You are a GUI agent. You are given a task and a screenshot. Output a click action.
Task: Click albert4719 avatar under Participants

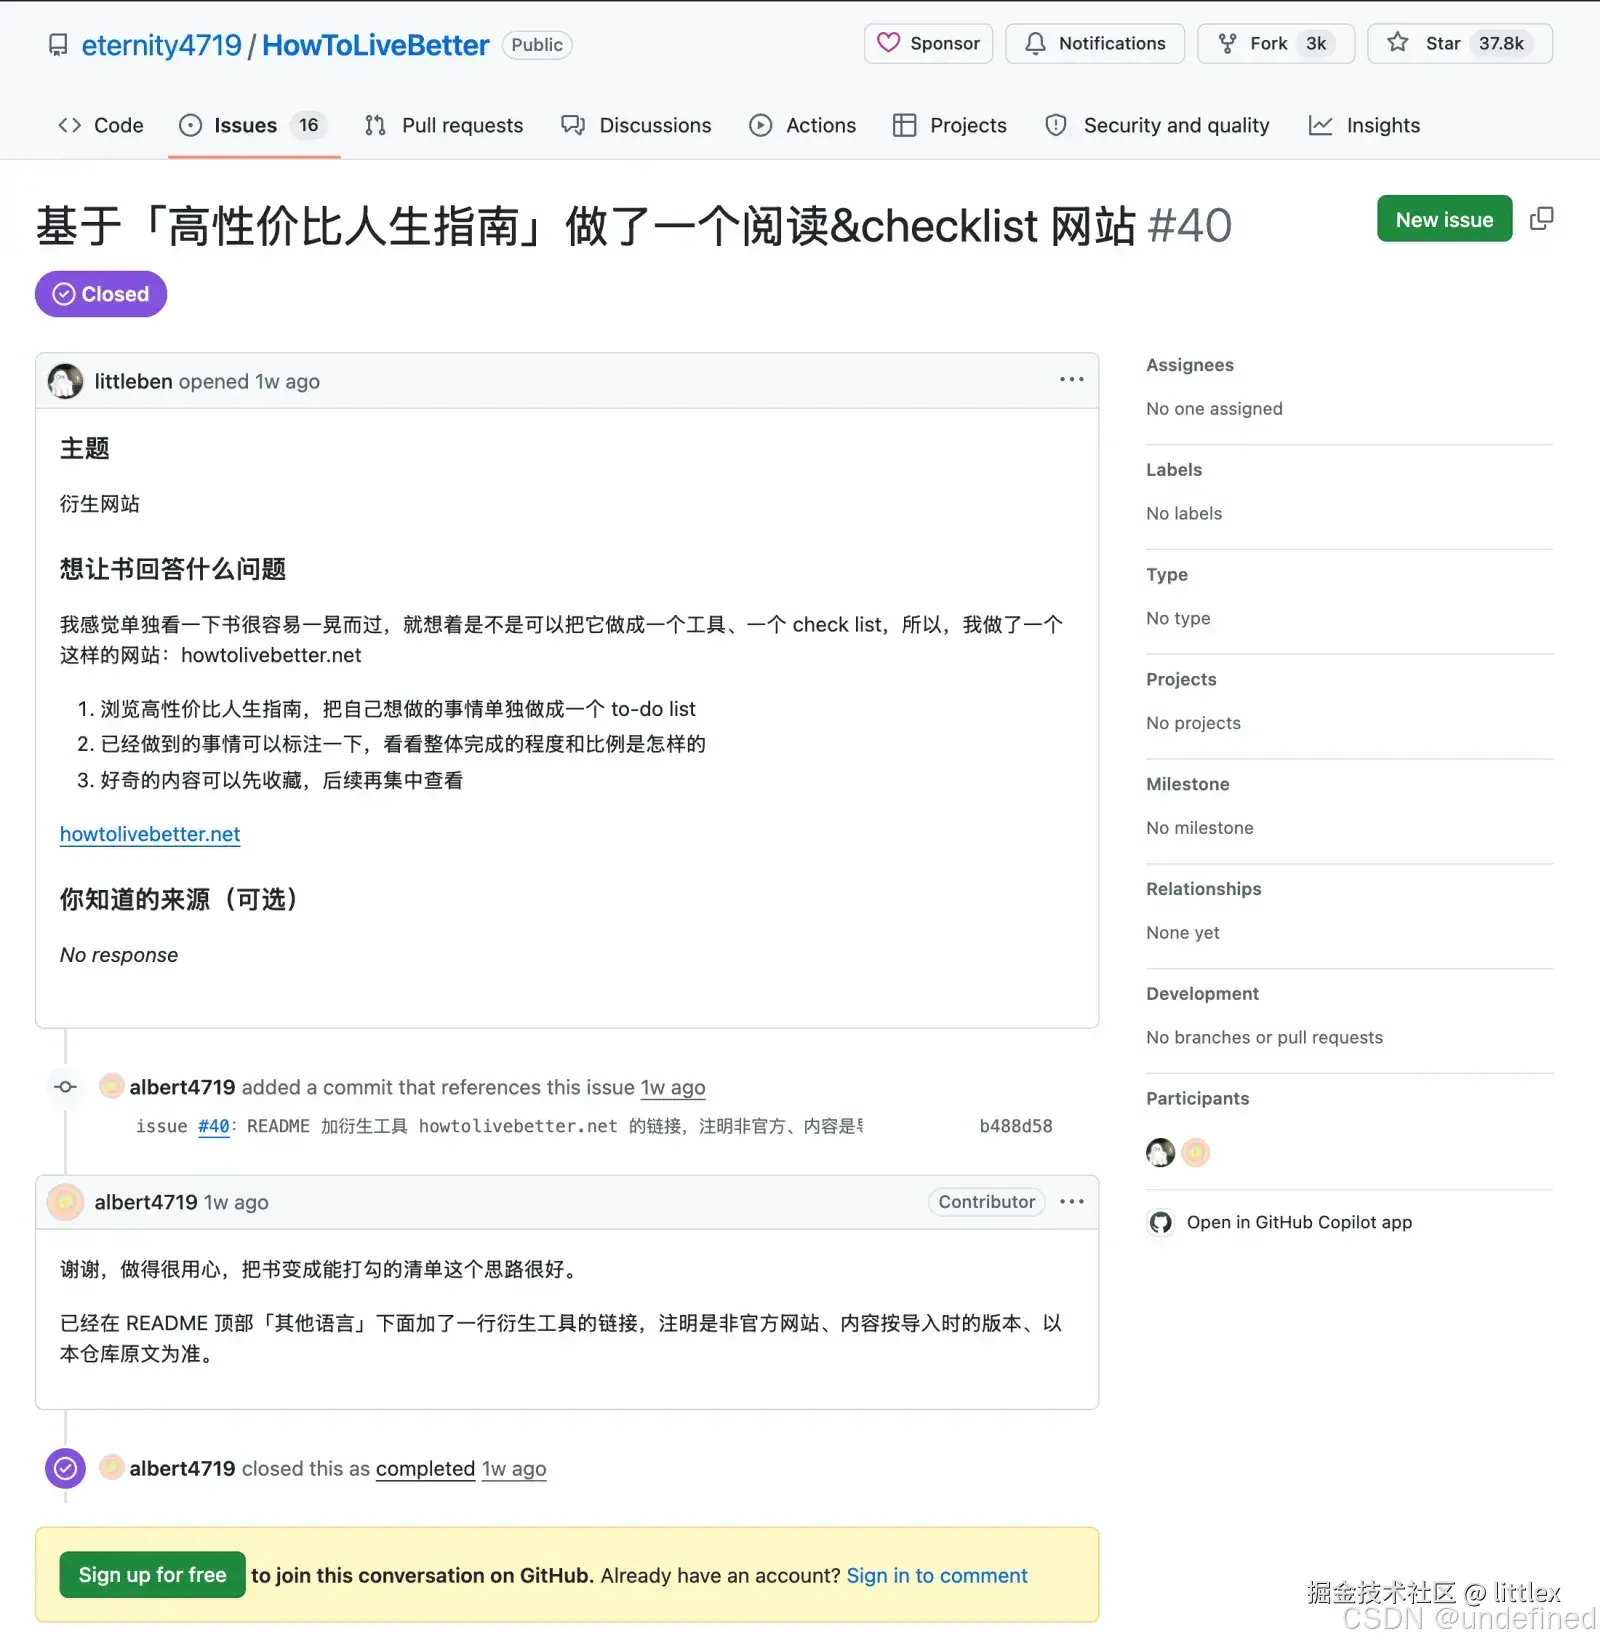click(1195, 1153)
